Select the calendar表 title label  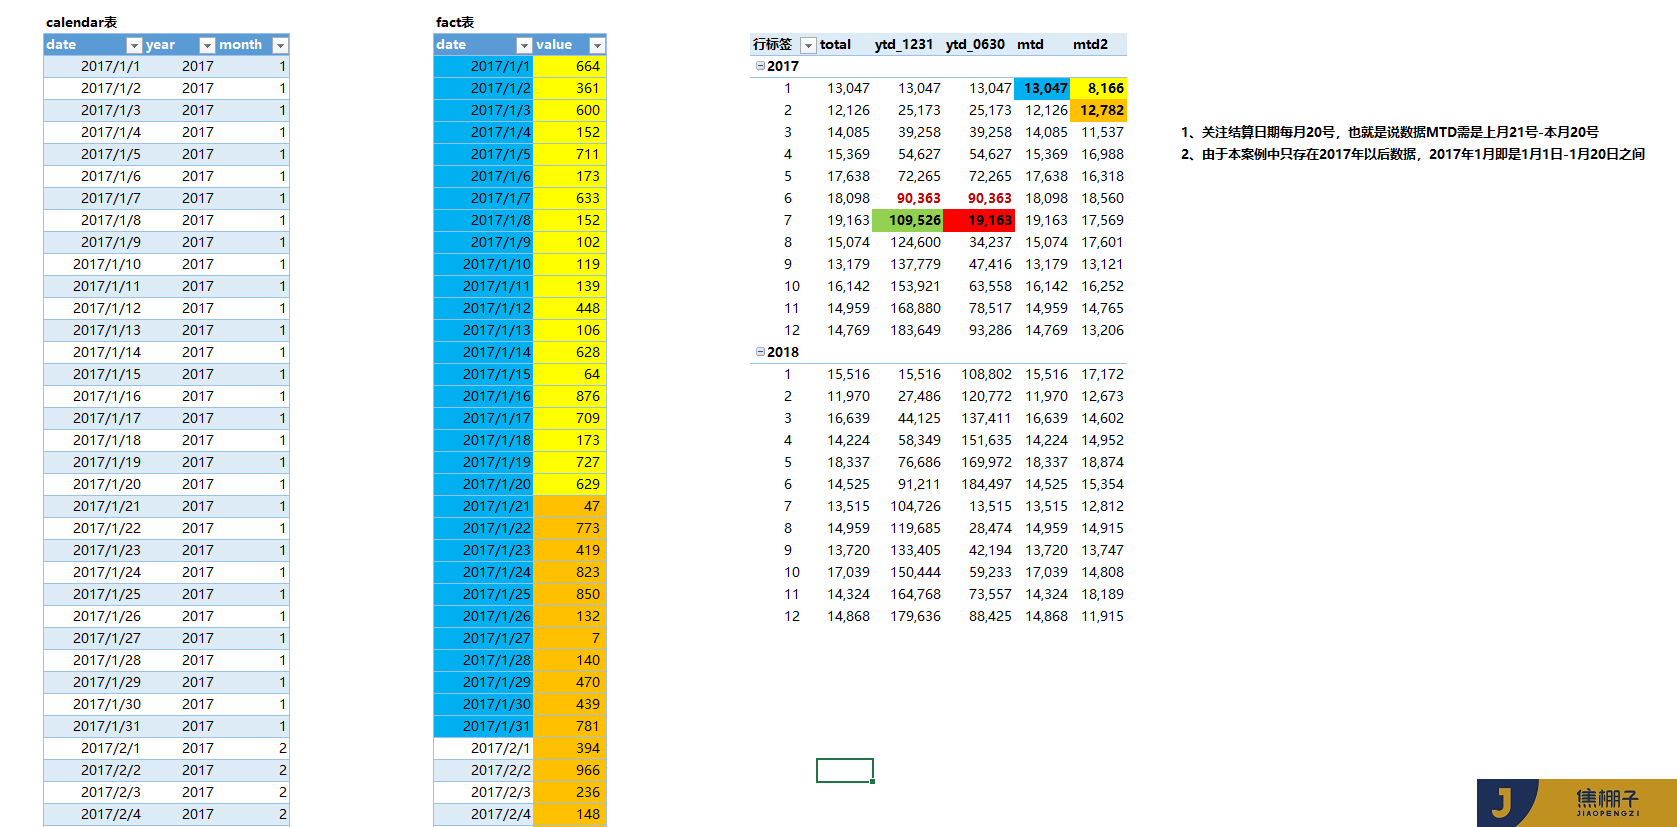tap(81, 22)
